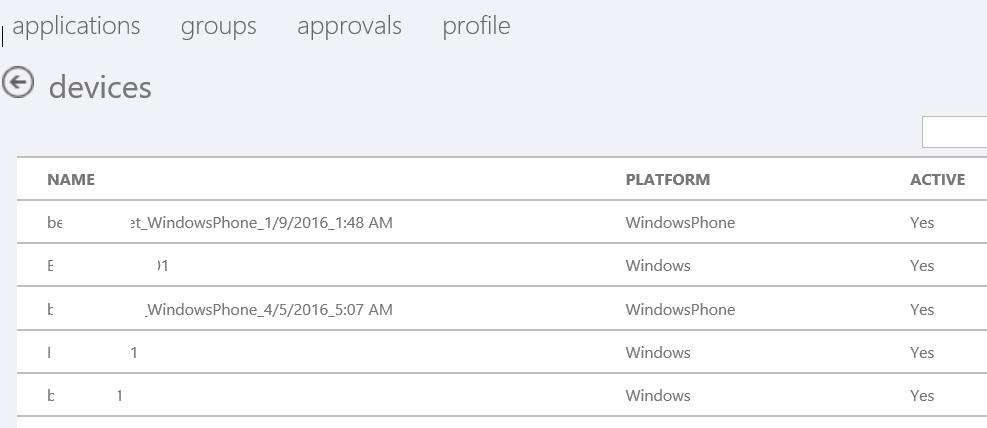This screenshot has width=987, height=428.
Task: Click Active 'Yes' for the 4/5/2016 device
Action: 922,310
